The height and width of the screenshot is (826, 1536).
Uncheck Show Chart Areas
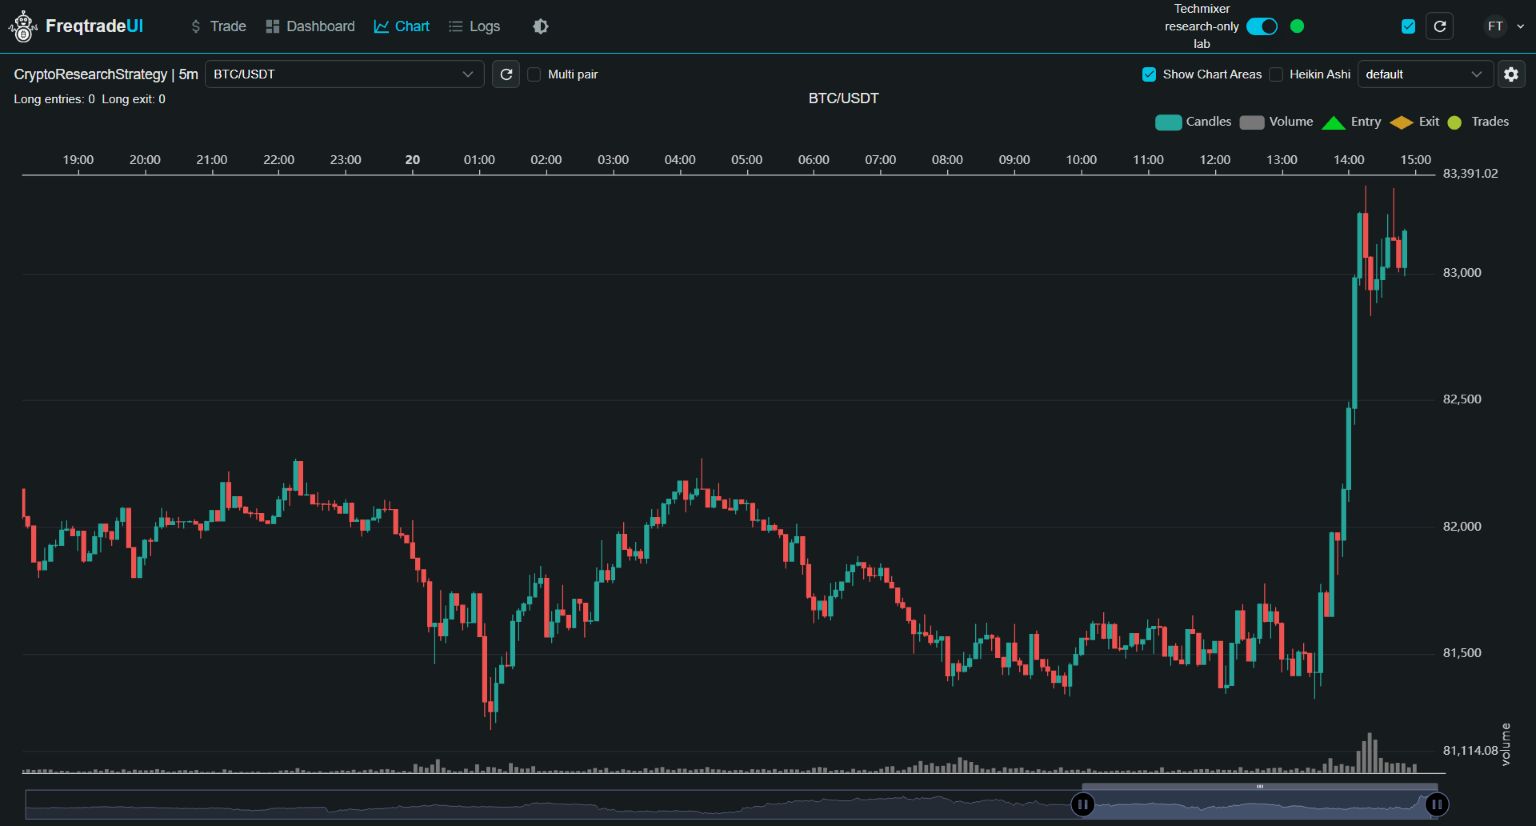(x=1149, y=74)
